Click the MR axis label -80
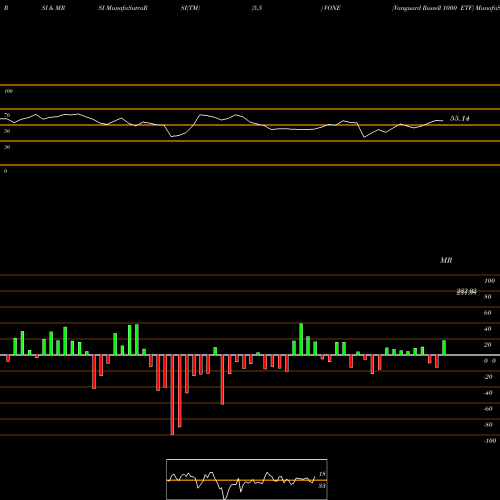Screen dimensions: 500x500 (488, 425)
